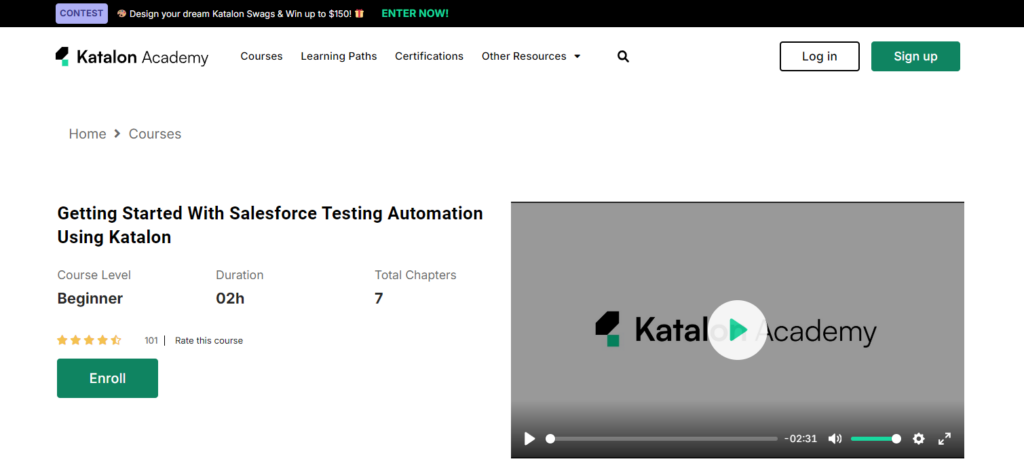Screen dimensions: 1024x472
Task: Click the video seek progress bar
Action: 664,439
